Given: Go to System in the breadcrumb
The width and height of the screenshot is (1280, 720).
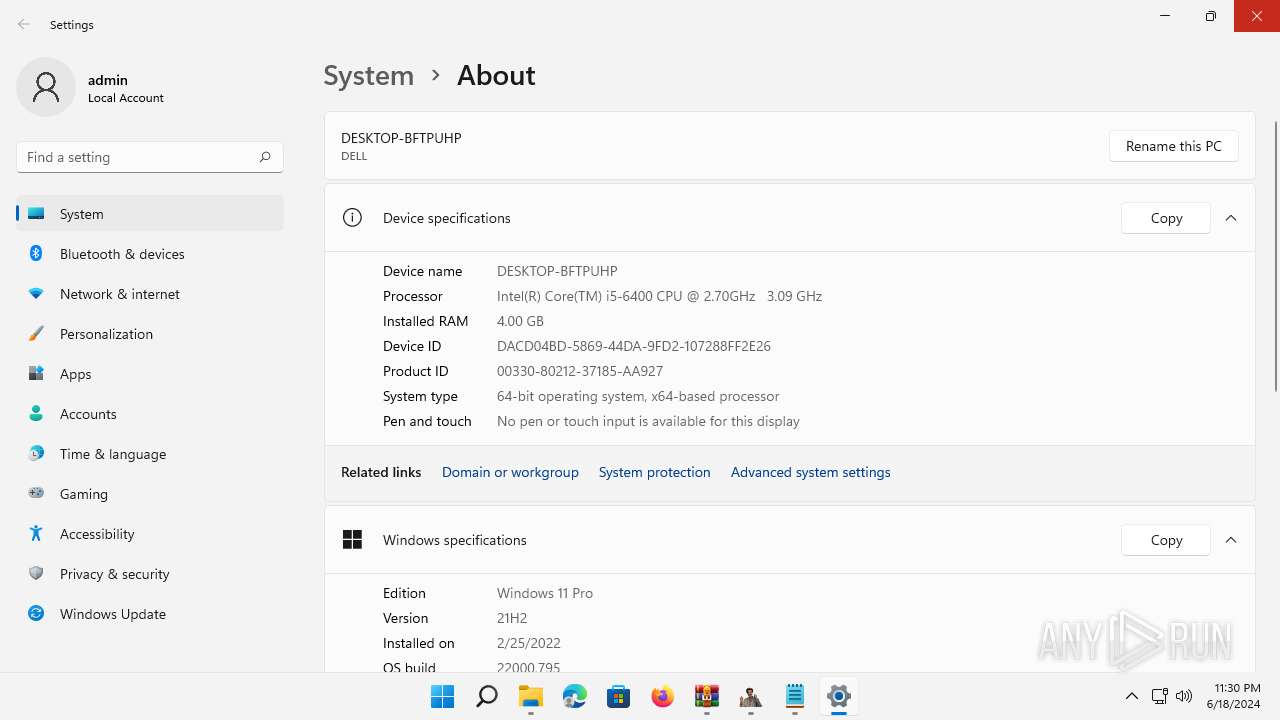Looking at the screenshot, I should coord(368,76).
